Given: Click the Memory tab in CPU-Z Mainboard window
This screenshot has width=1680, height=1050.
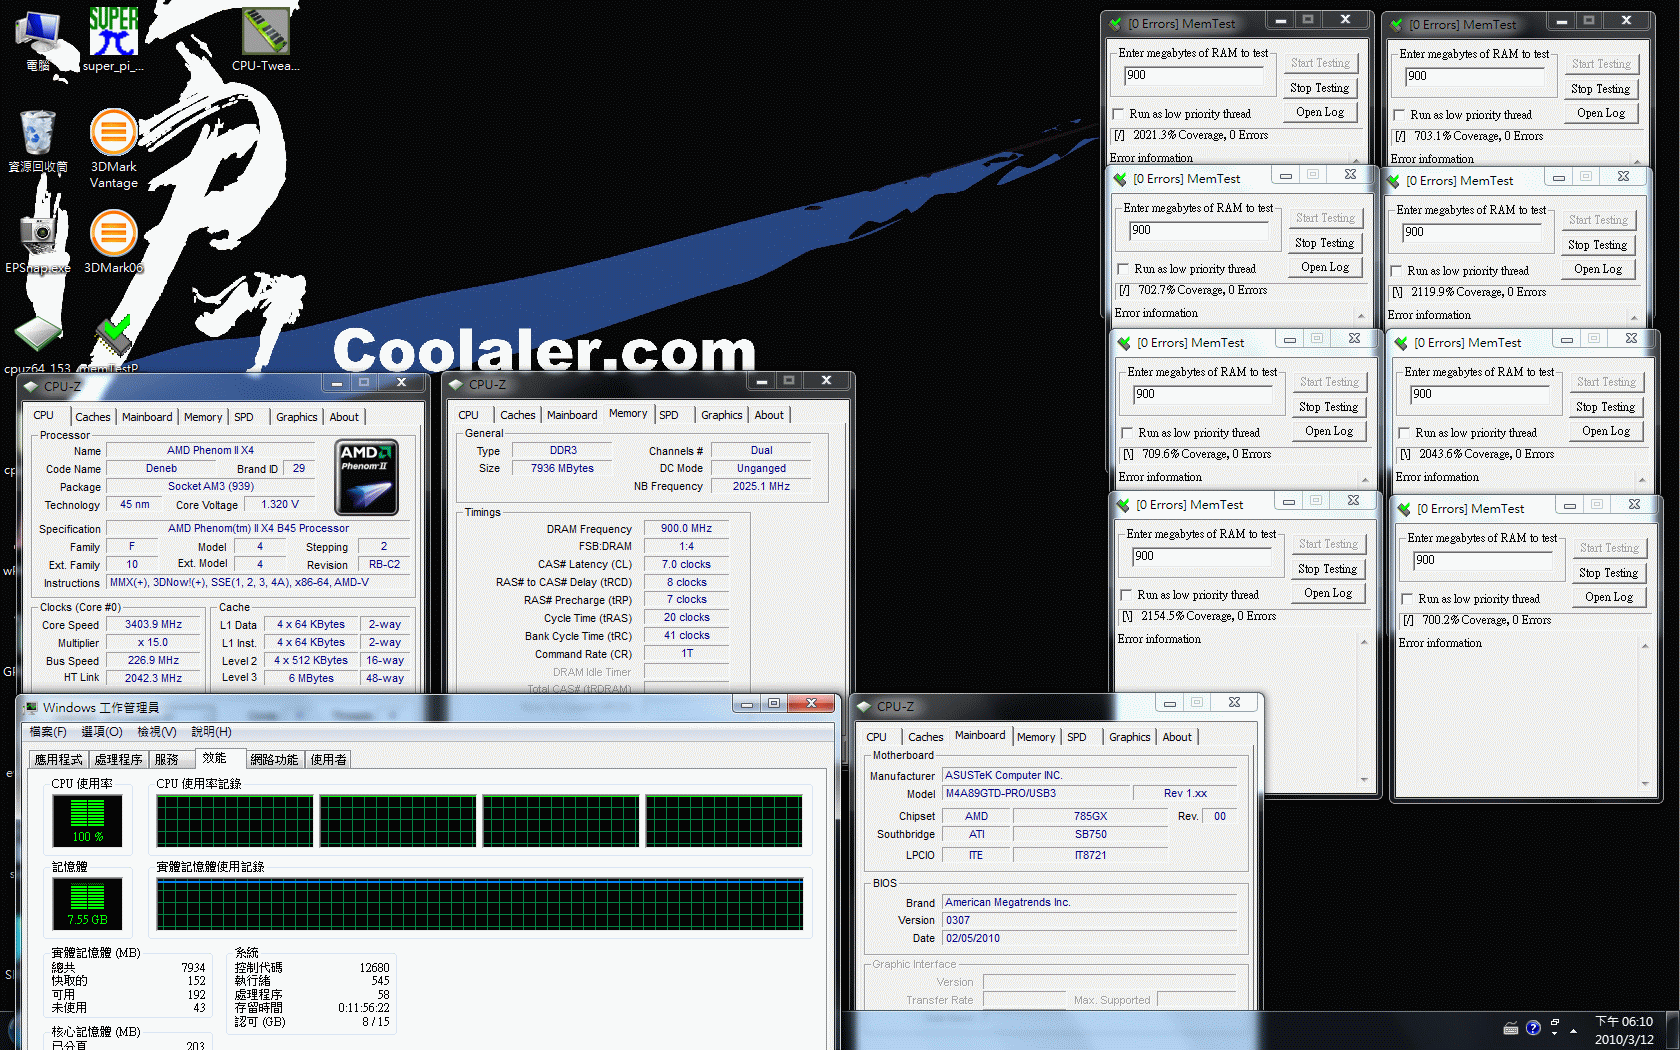Looking at the screenshot, I should coord(1036,737).
